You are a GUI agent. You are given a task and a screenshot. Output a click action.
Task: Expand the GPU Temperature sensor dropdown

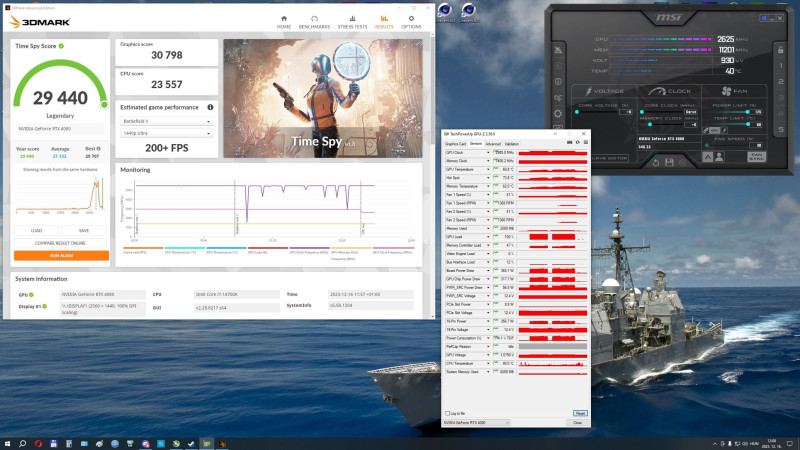click(488, 169)
